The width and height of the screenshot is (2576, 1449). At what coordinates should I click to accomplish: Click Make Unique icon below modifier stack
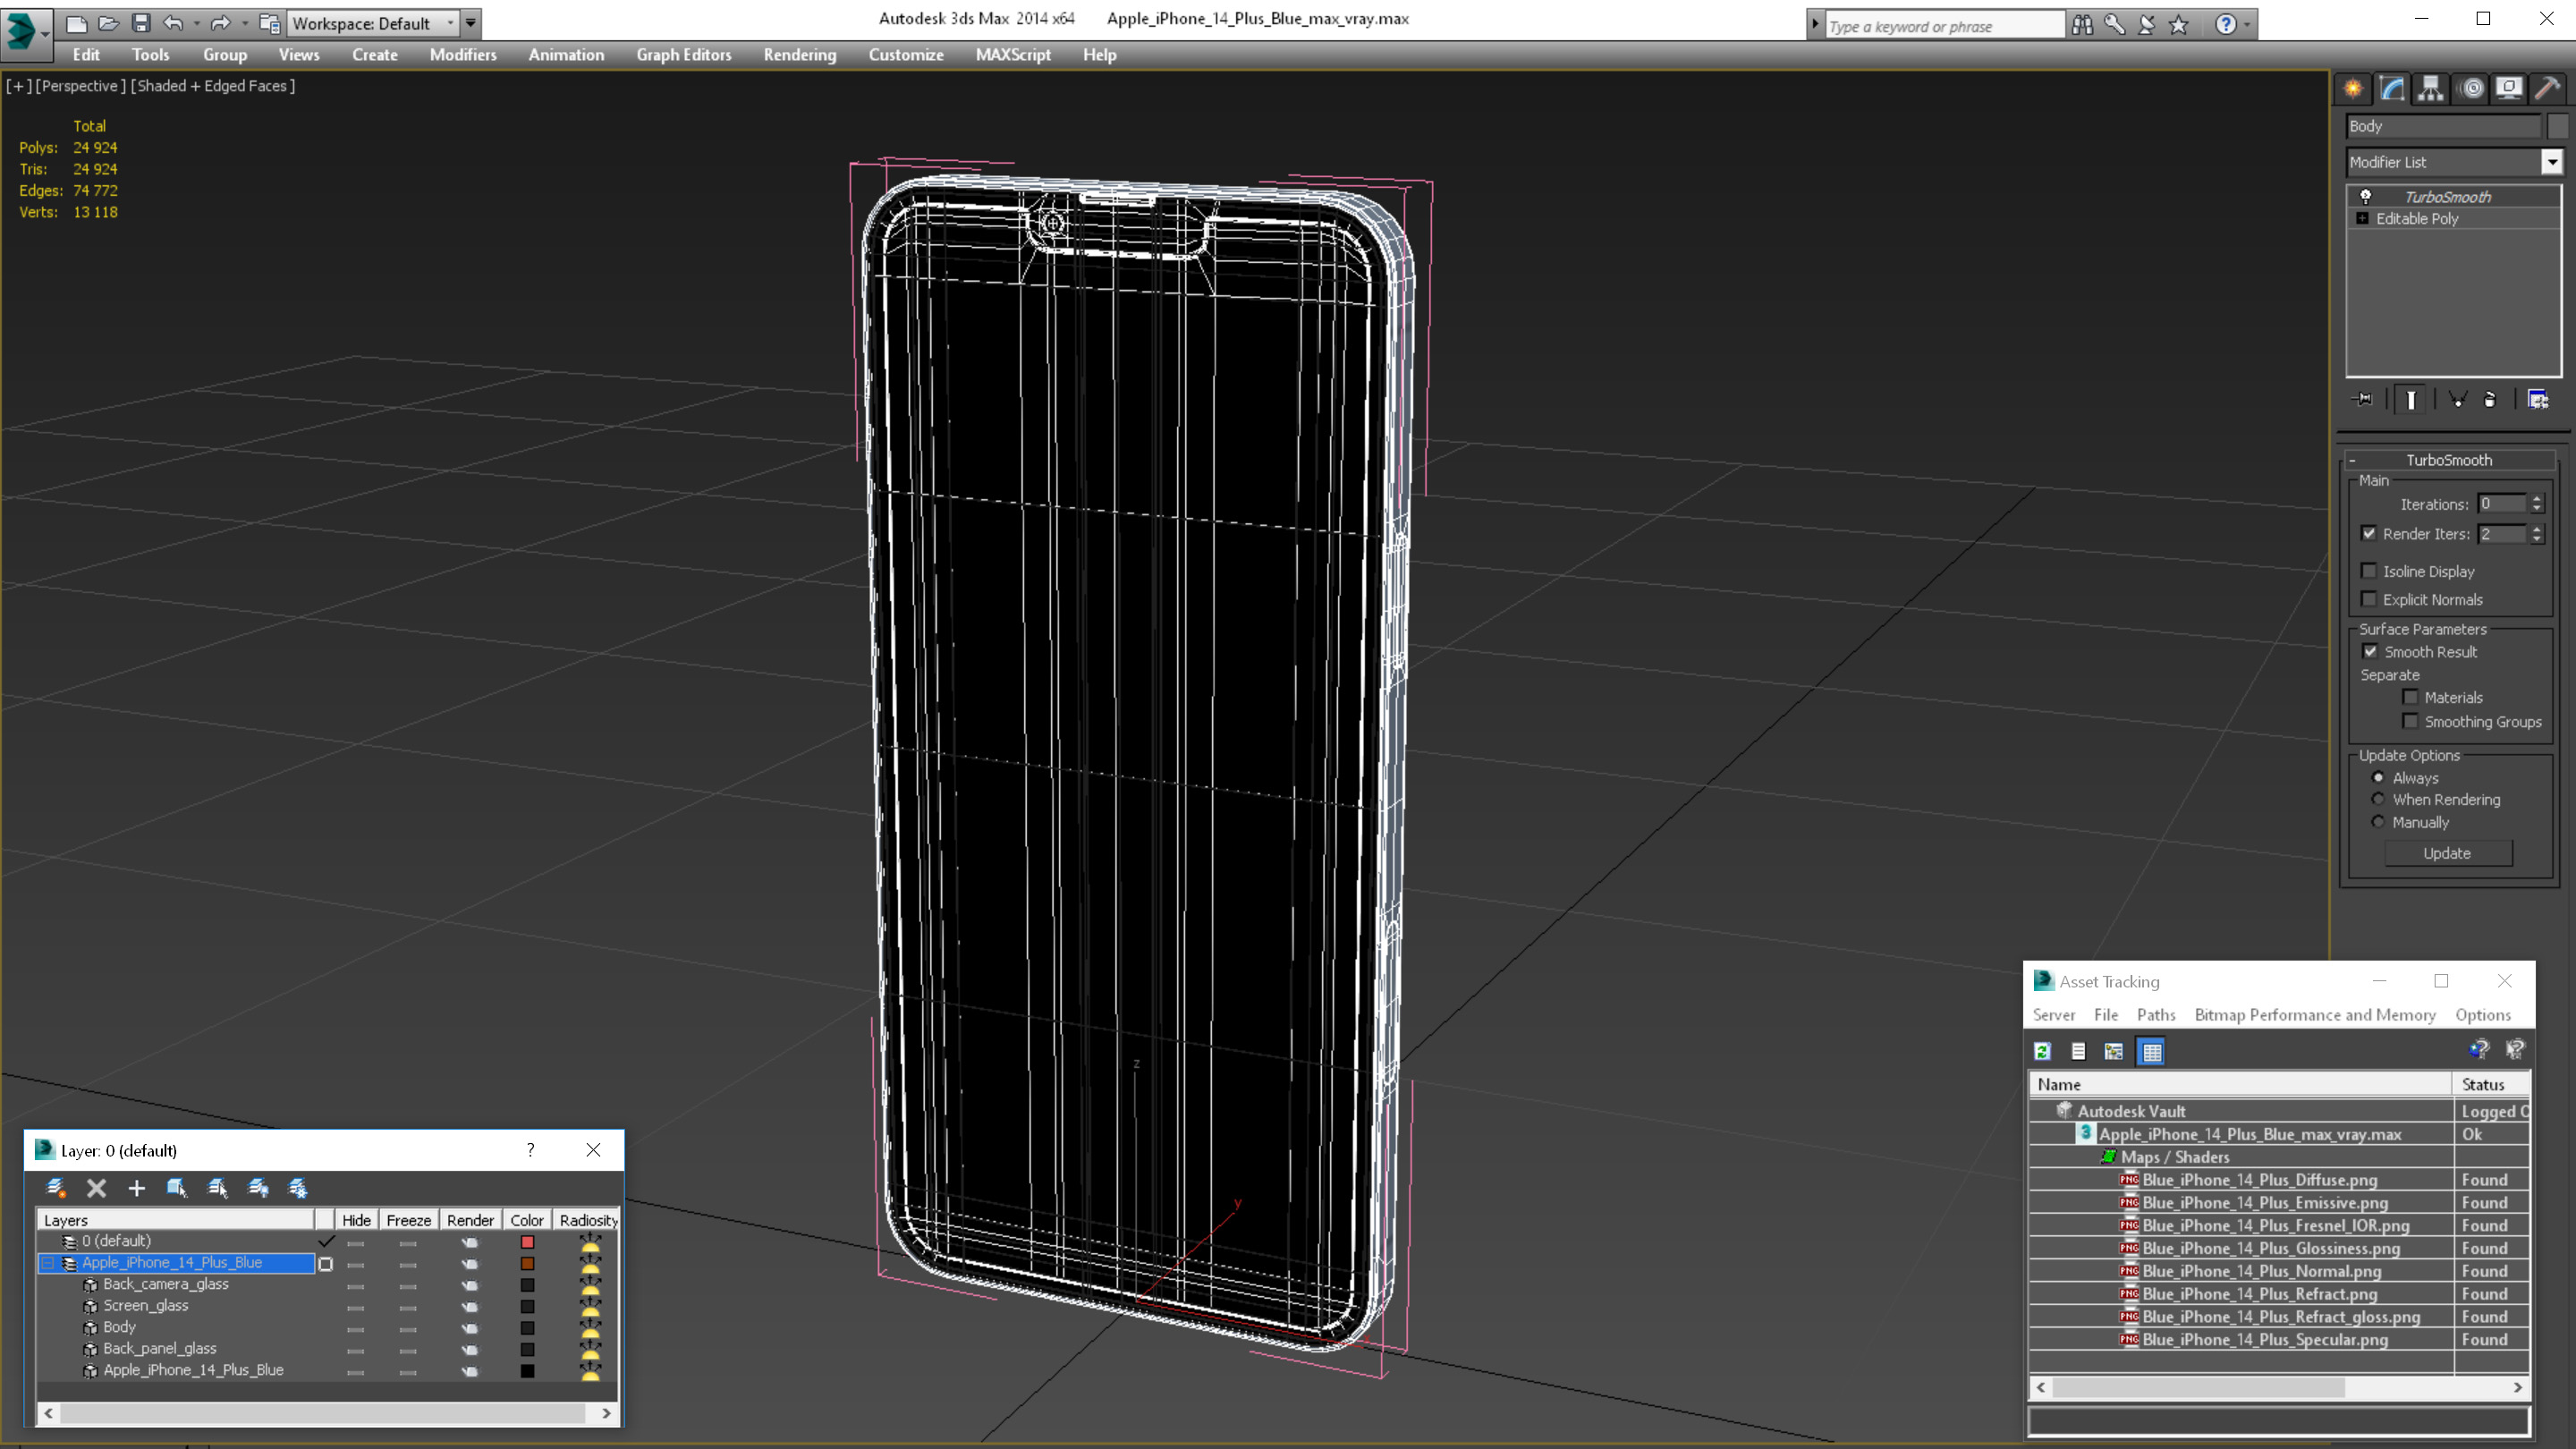pyautogui.click(x=2457, y=399)
